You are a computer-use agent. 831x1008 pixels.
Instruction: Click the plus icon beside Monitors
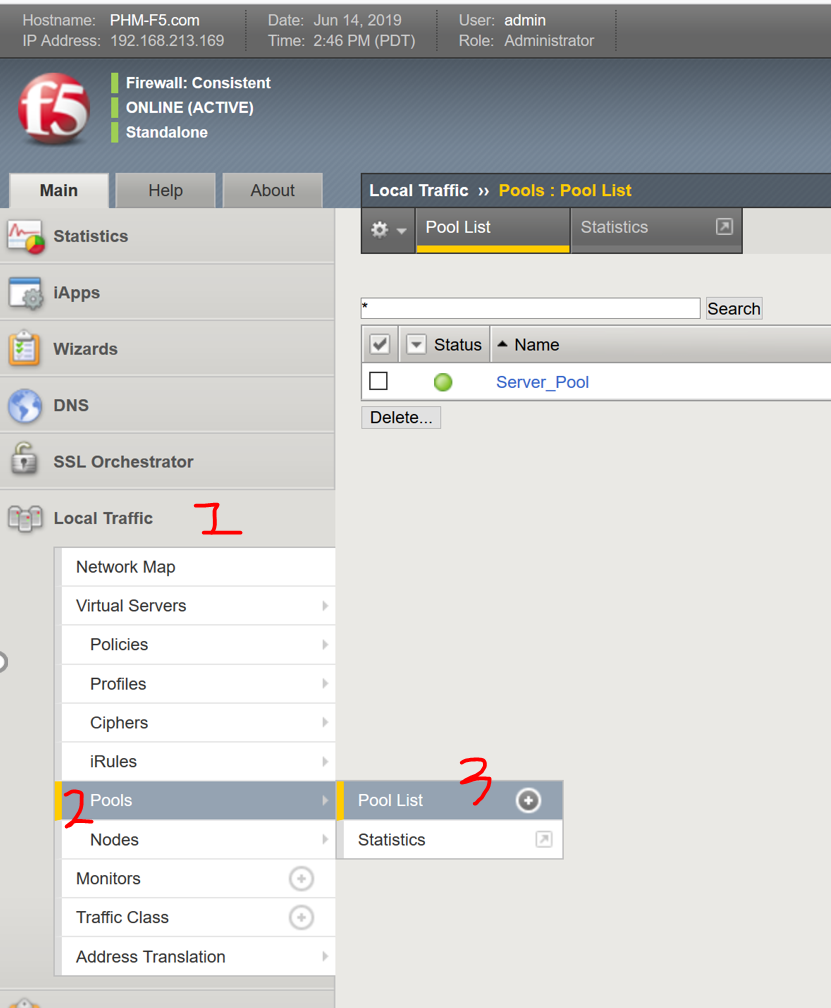point(301,879)
